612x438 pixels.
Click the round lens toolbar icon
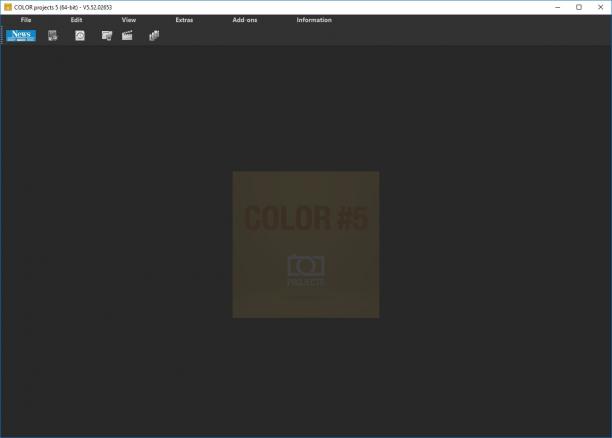80,36
